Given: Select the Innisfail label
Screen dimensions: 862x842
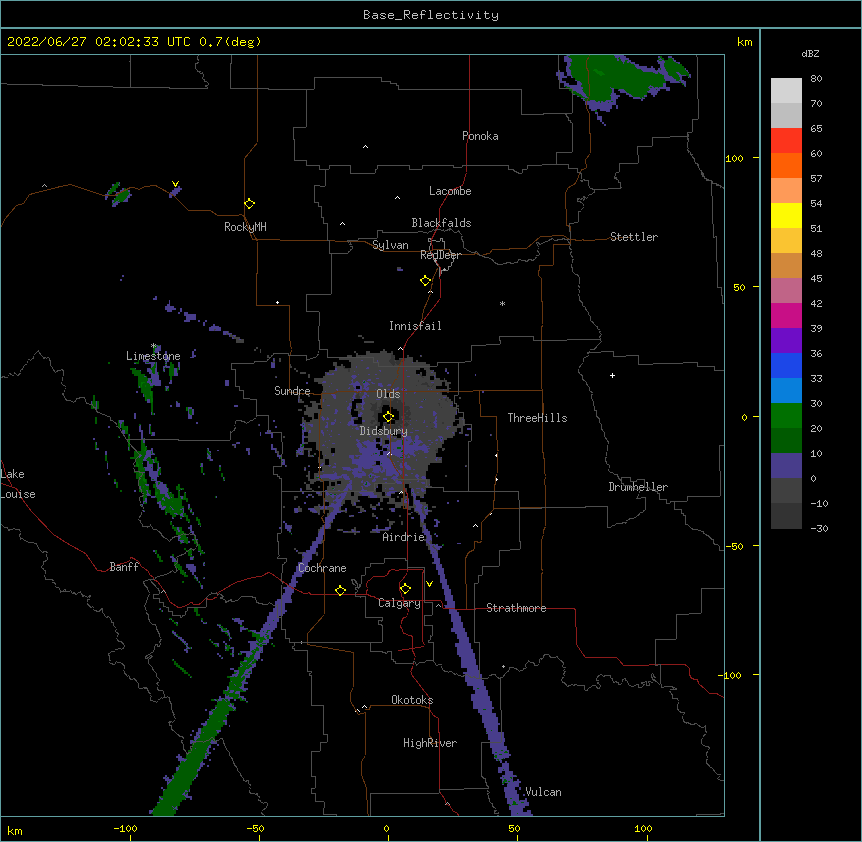Looking at the screenshot, I should tap(415, 326).
